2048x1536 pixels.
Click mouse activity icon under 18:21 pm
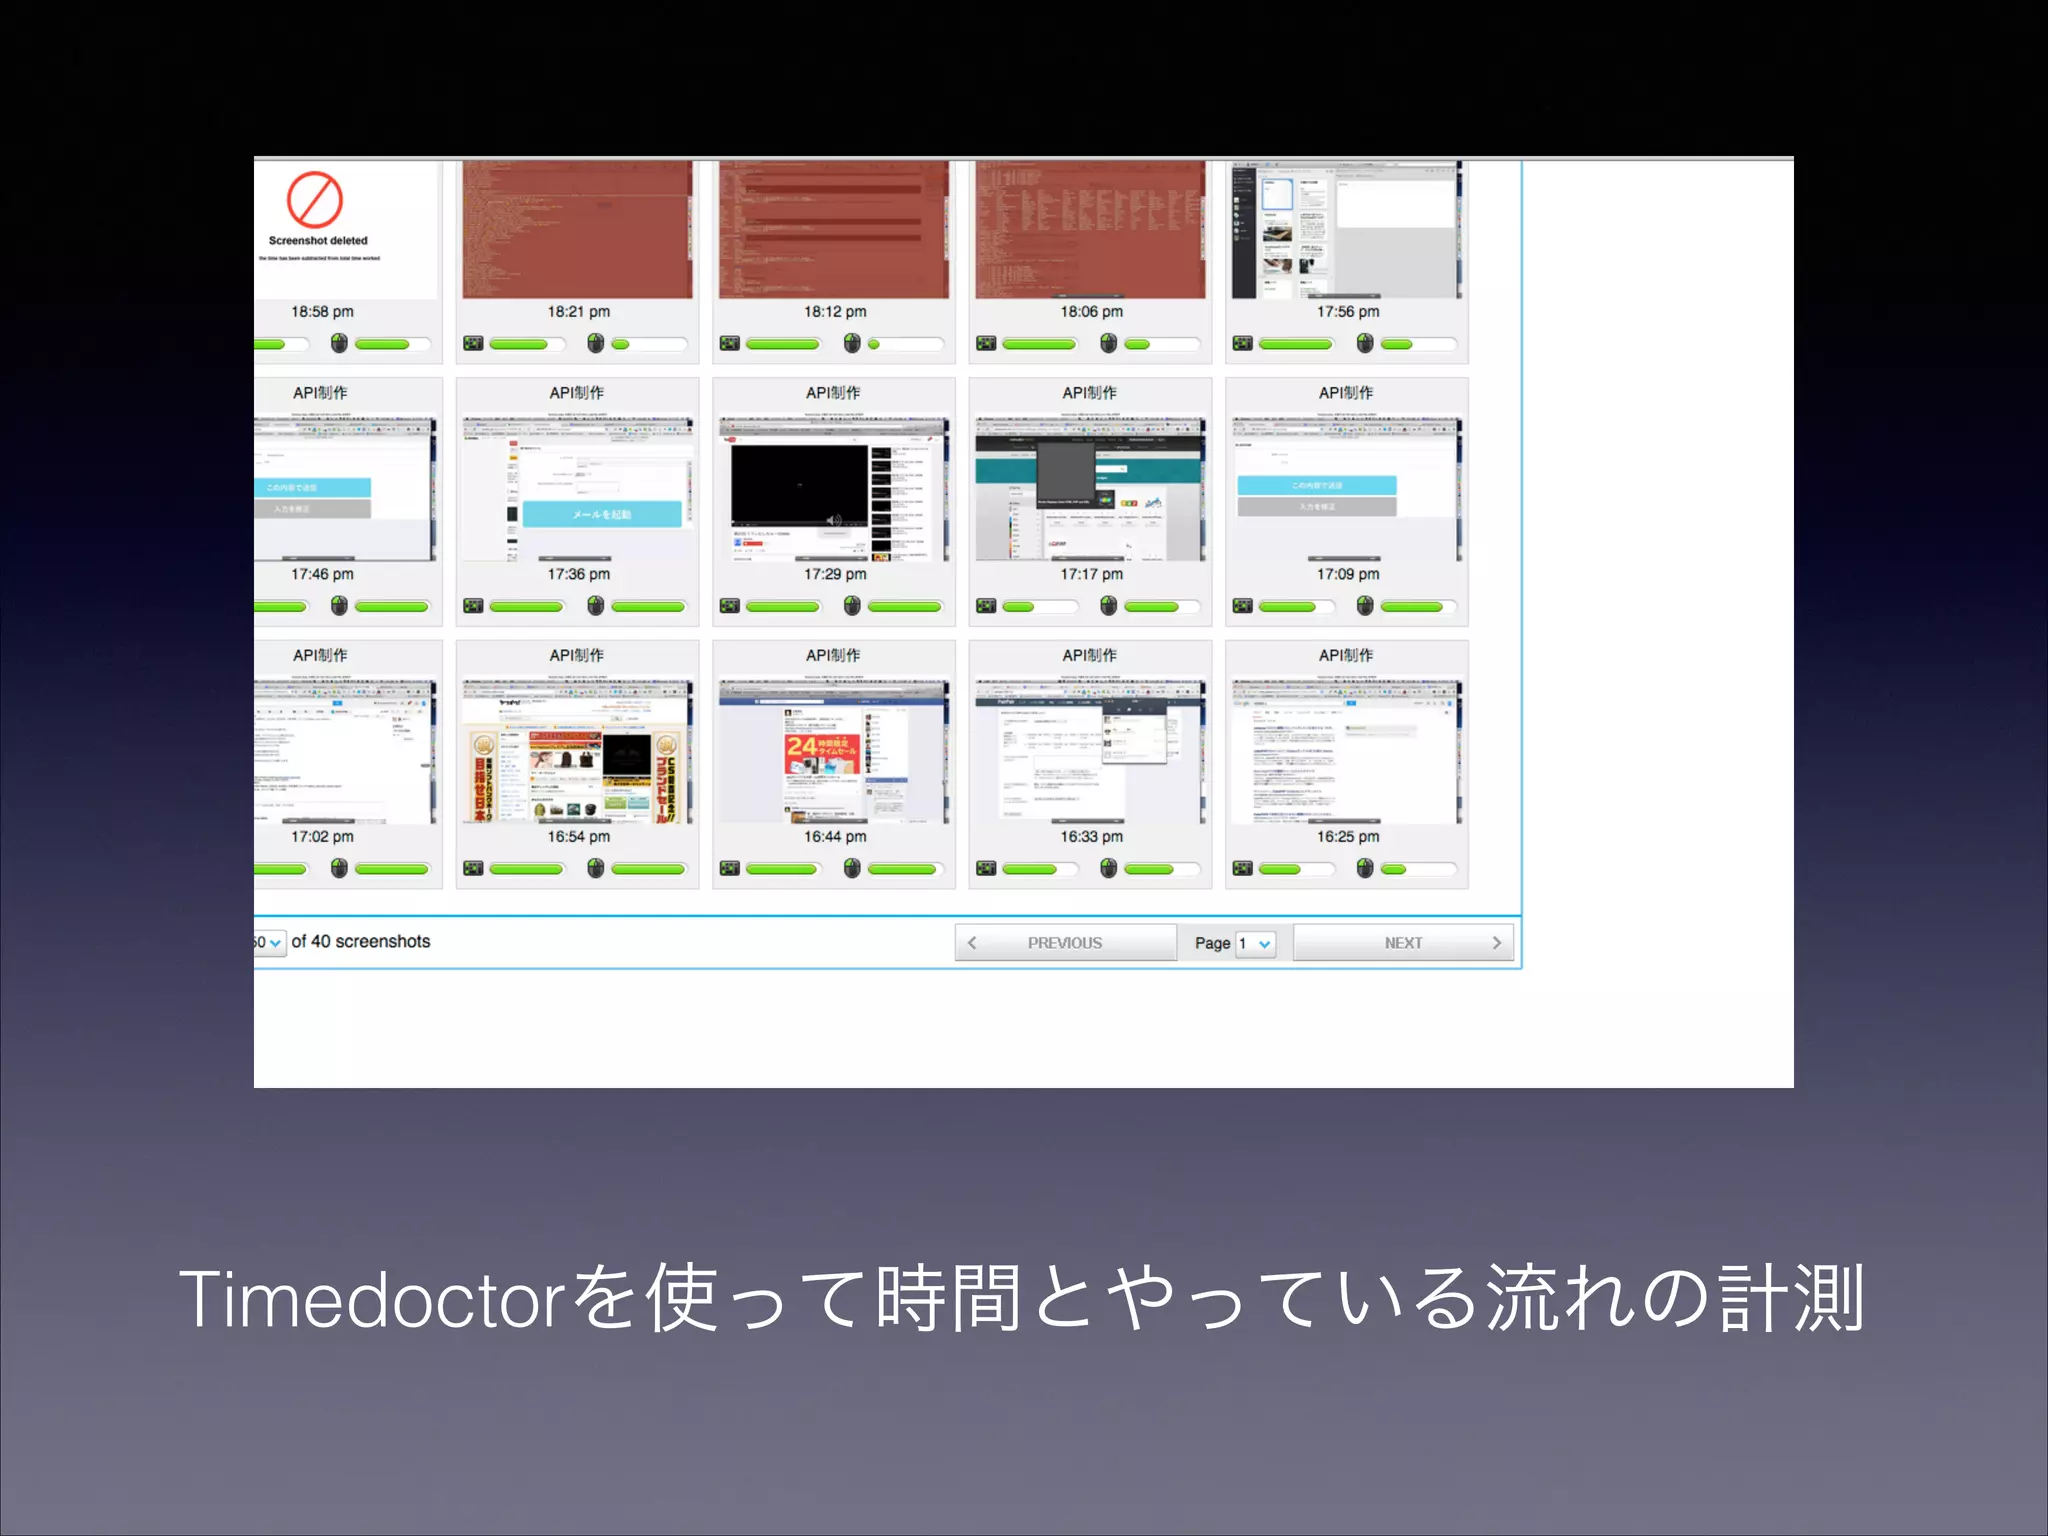[596, 344]
